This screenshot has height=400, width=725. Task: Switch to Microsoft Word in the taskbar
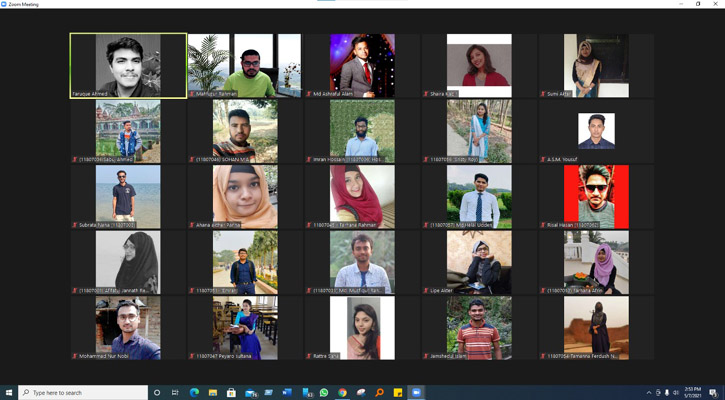(287, 392)
